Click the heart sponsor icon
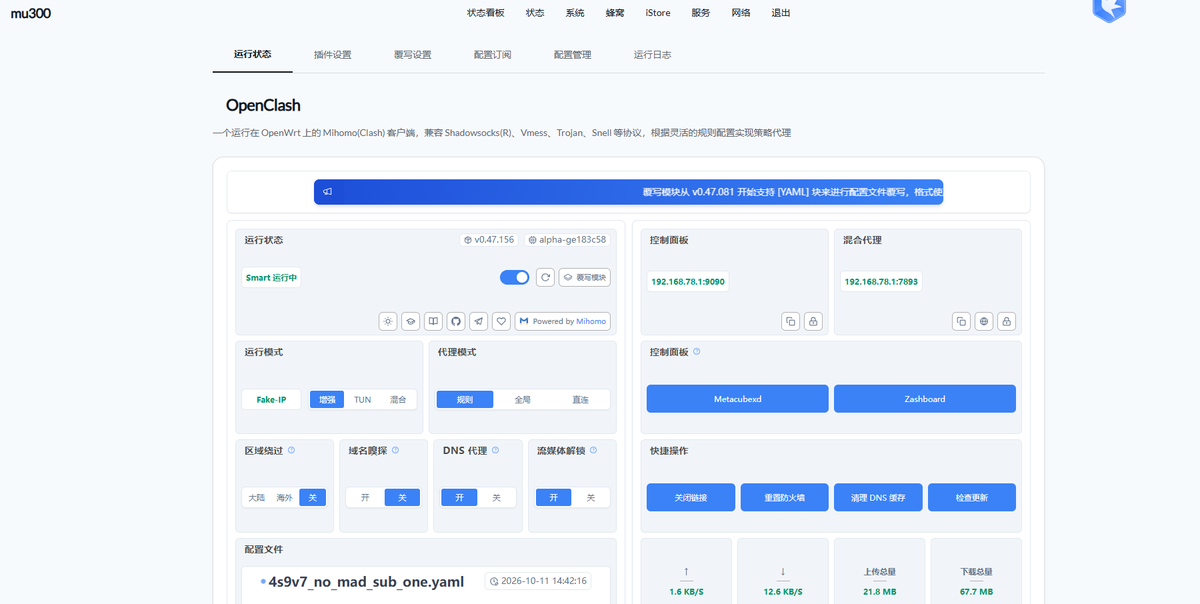The image size is (1200, 604). click(502, 321)
